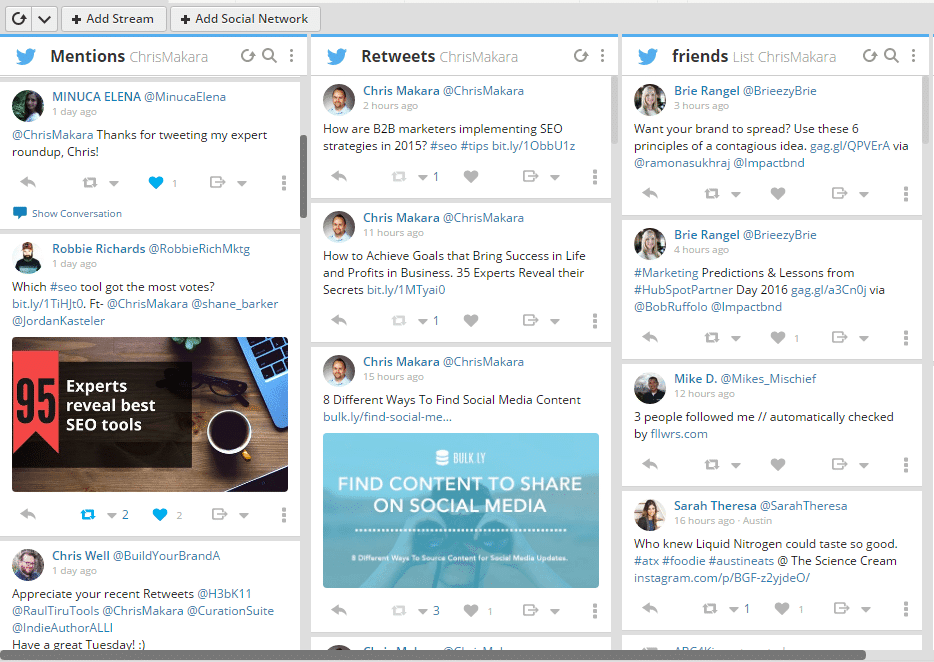934x662 pixels.
Task: Retweet Mike D.'s followers tweet
Action: pyautogui.click(x=711, y=464)
